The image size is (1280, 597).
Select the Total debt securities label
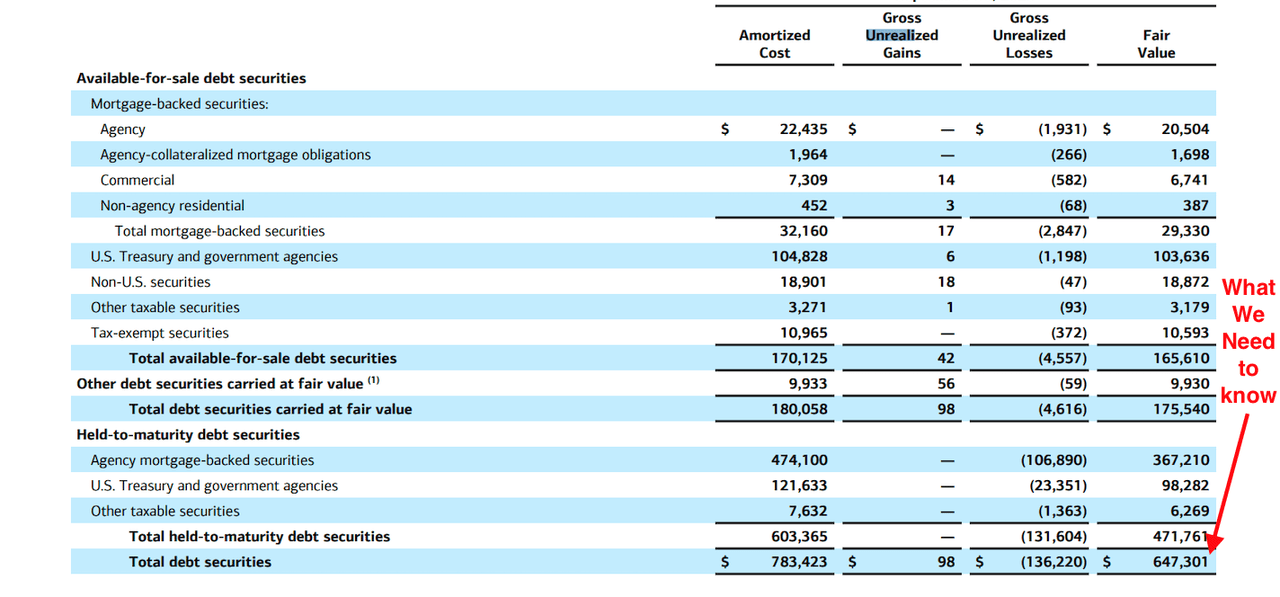tap(200, 562)
